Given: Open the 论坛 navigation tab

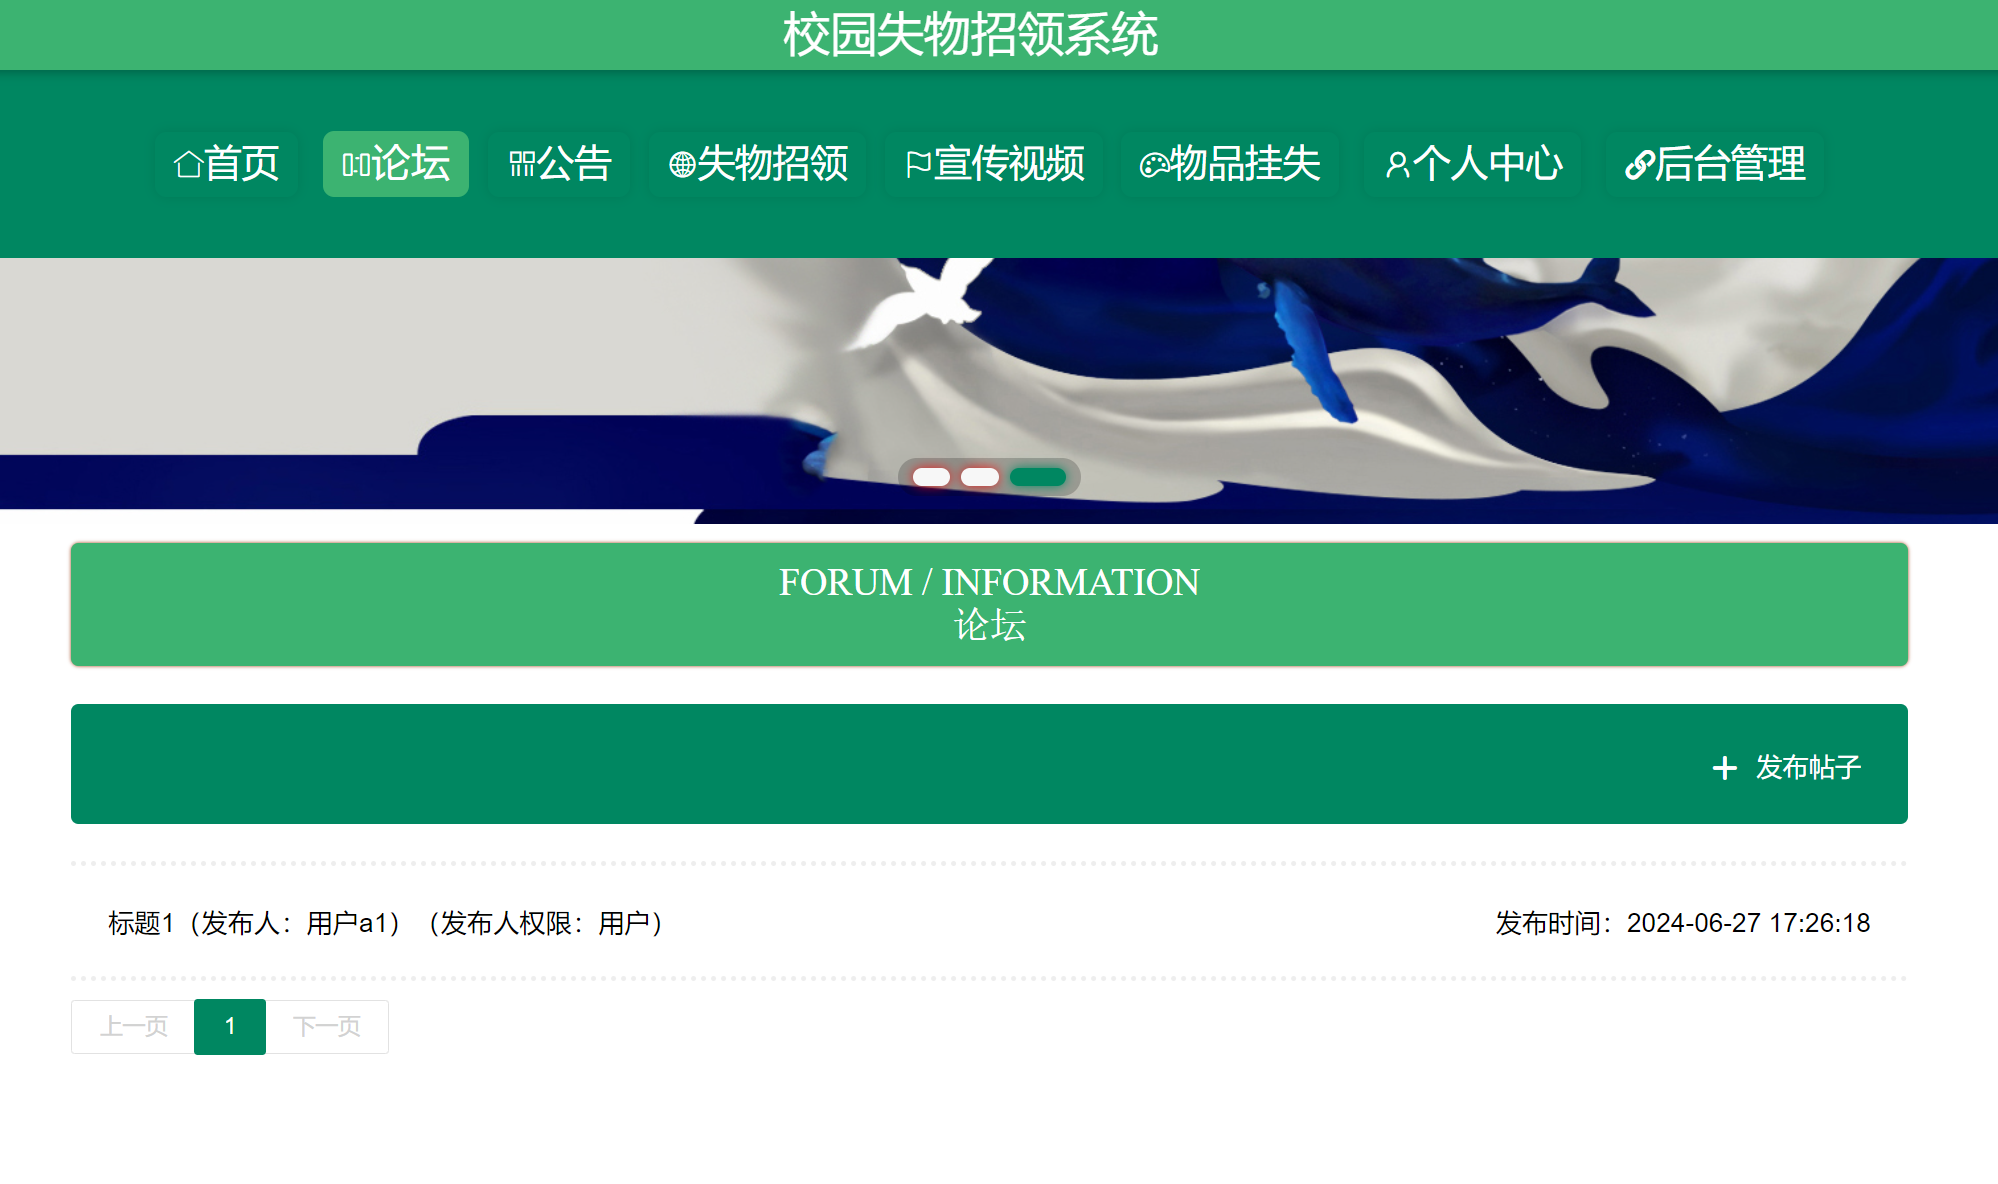Looking at the screenshot, I should [395, 164].
